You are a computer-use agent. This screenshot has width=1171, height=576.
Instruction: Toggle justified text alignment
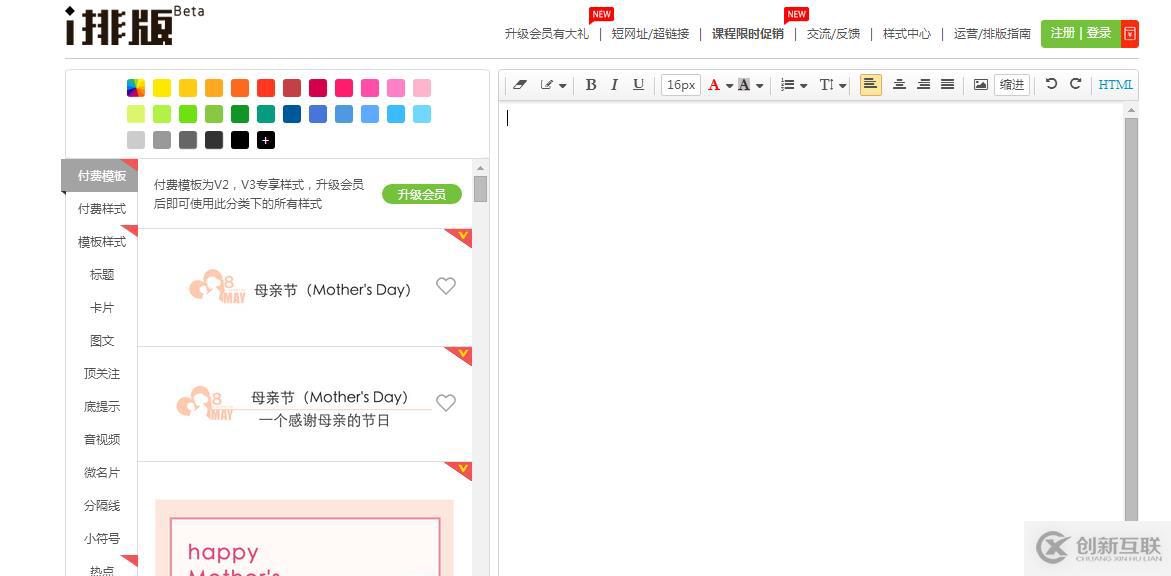(x=948, y=84)
